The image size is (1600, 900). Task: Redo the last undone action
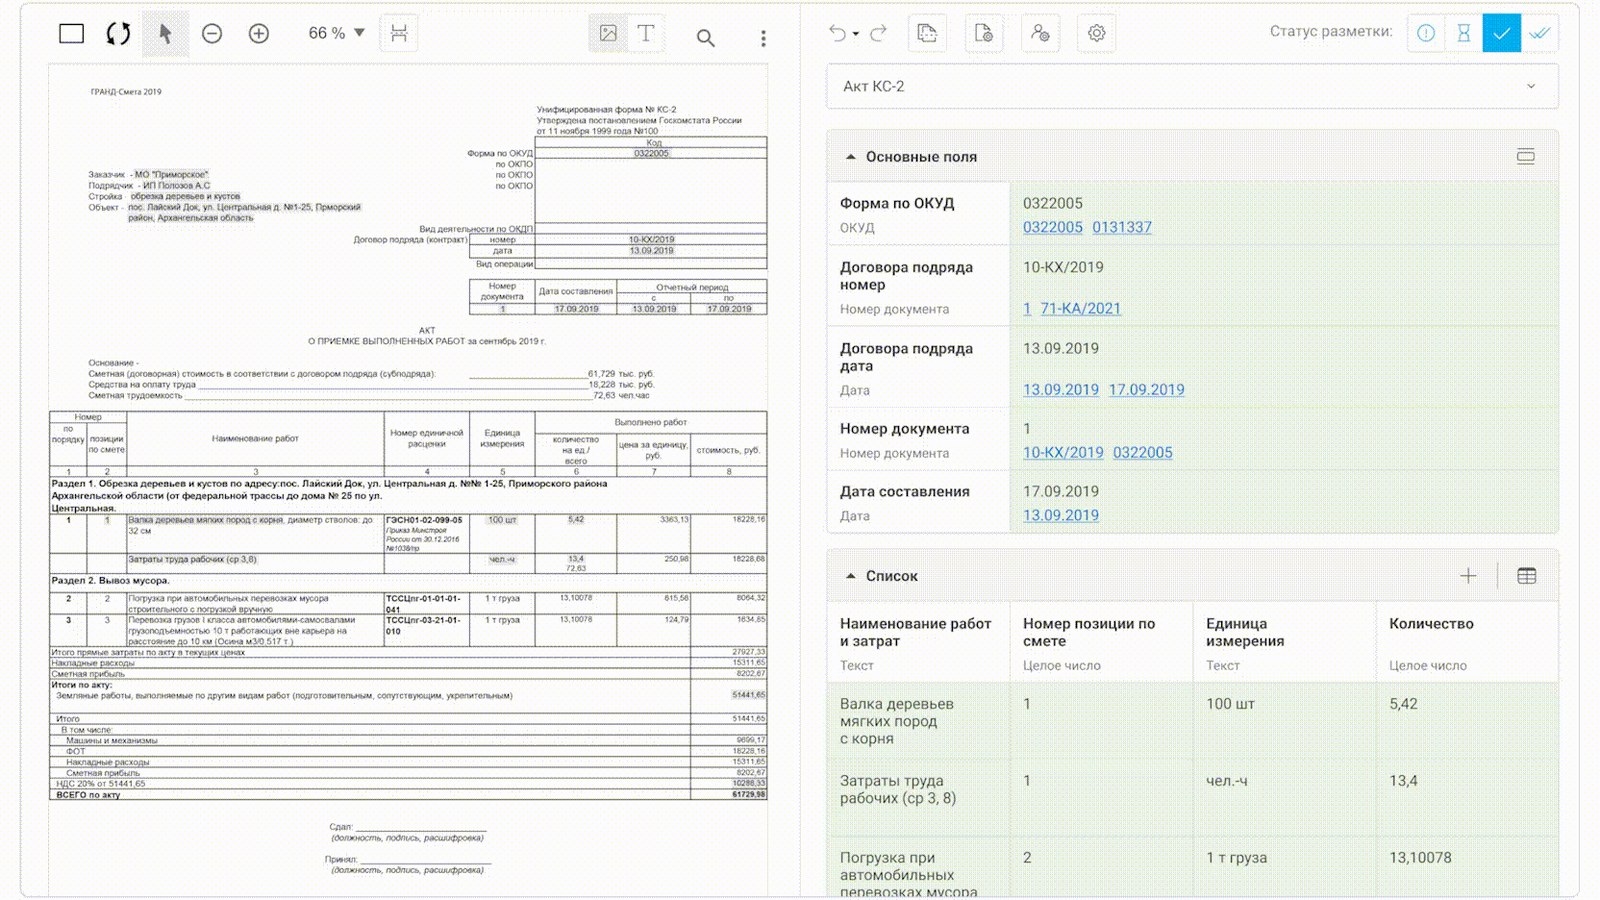coord(878,33)
